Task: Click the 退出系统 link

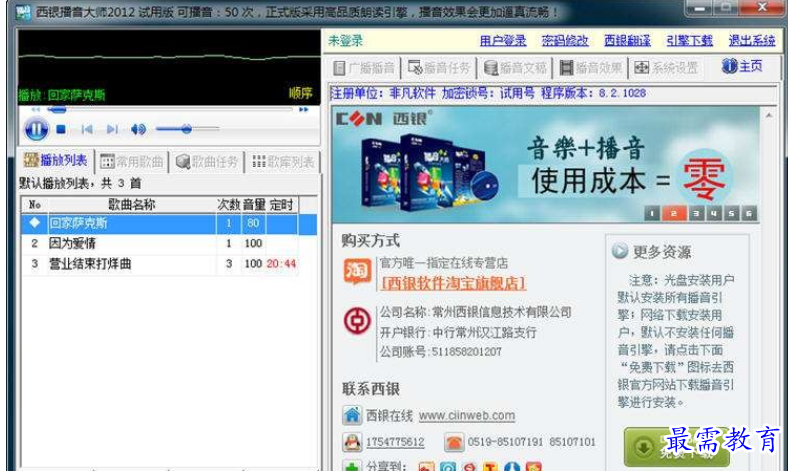Action: [x=752, y=41]
